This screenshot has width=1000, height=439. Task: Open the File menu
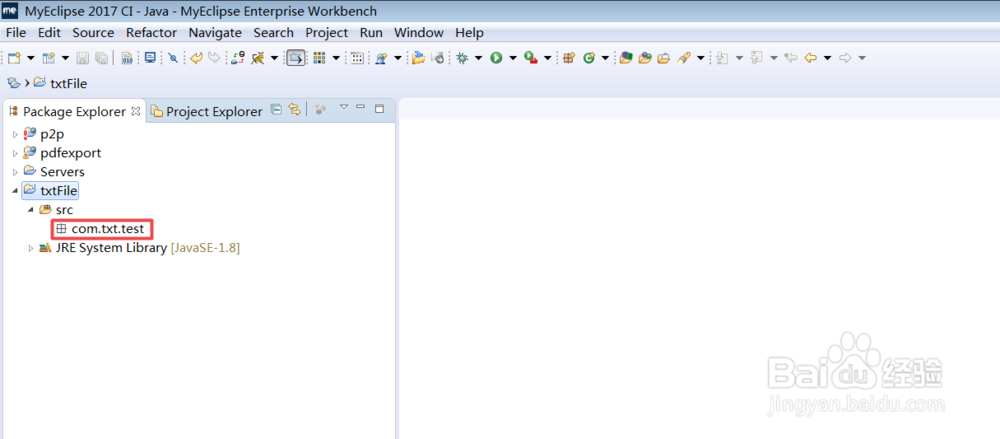point(16,33)
